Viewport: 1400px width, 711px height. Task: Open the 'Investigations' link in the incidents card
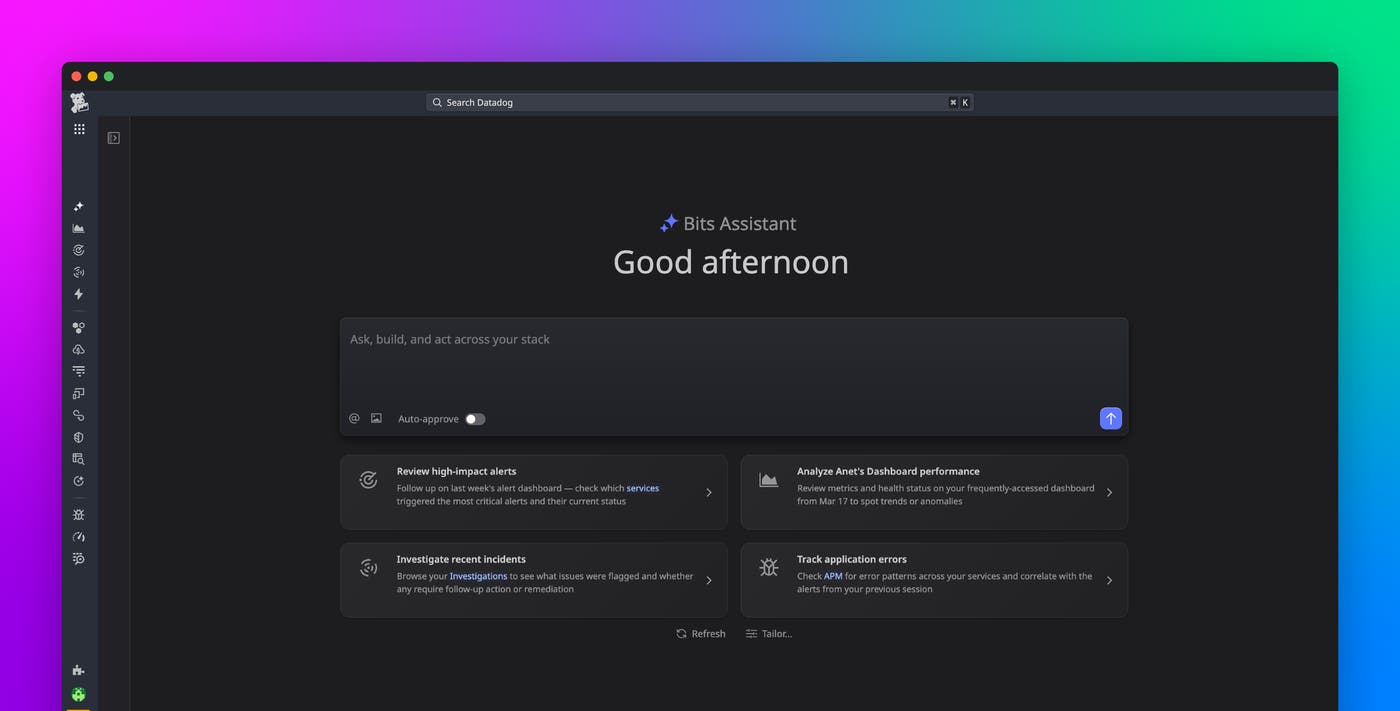click(479, 576)
